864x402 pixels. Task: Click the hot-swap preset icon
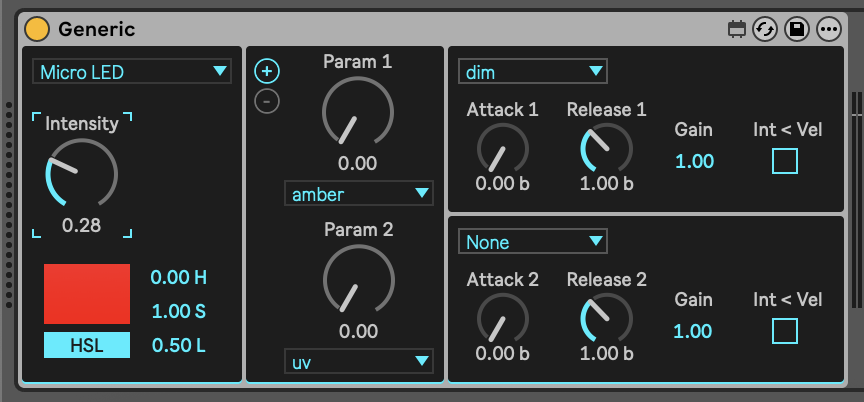(766, 29)
